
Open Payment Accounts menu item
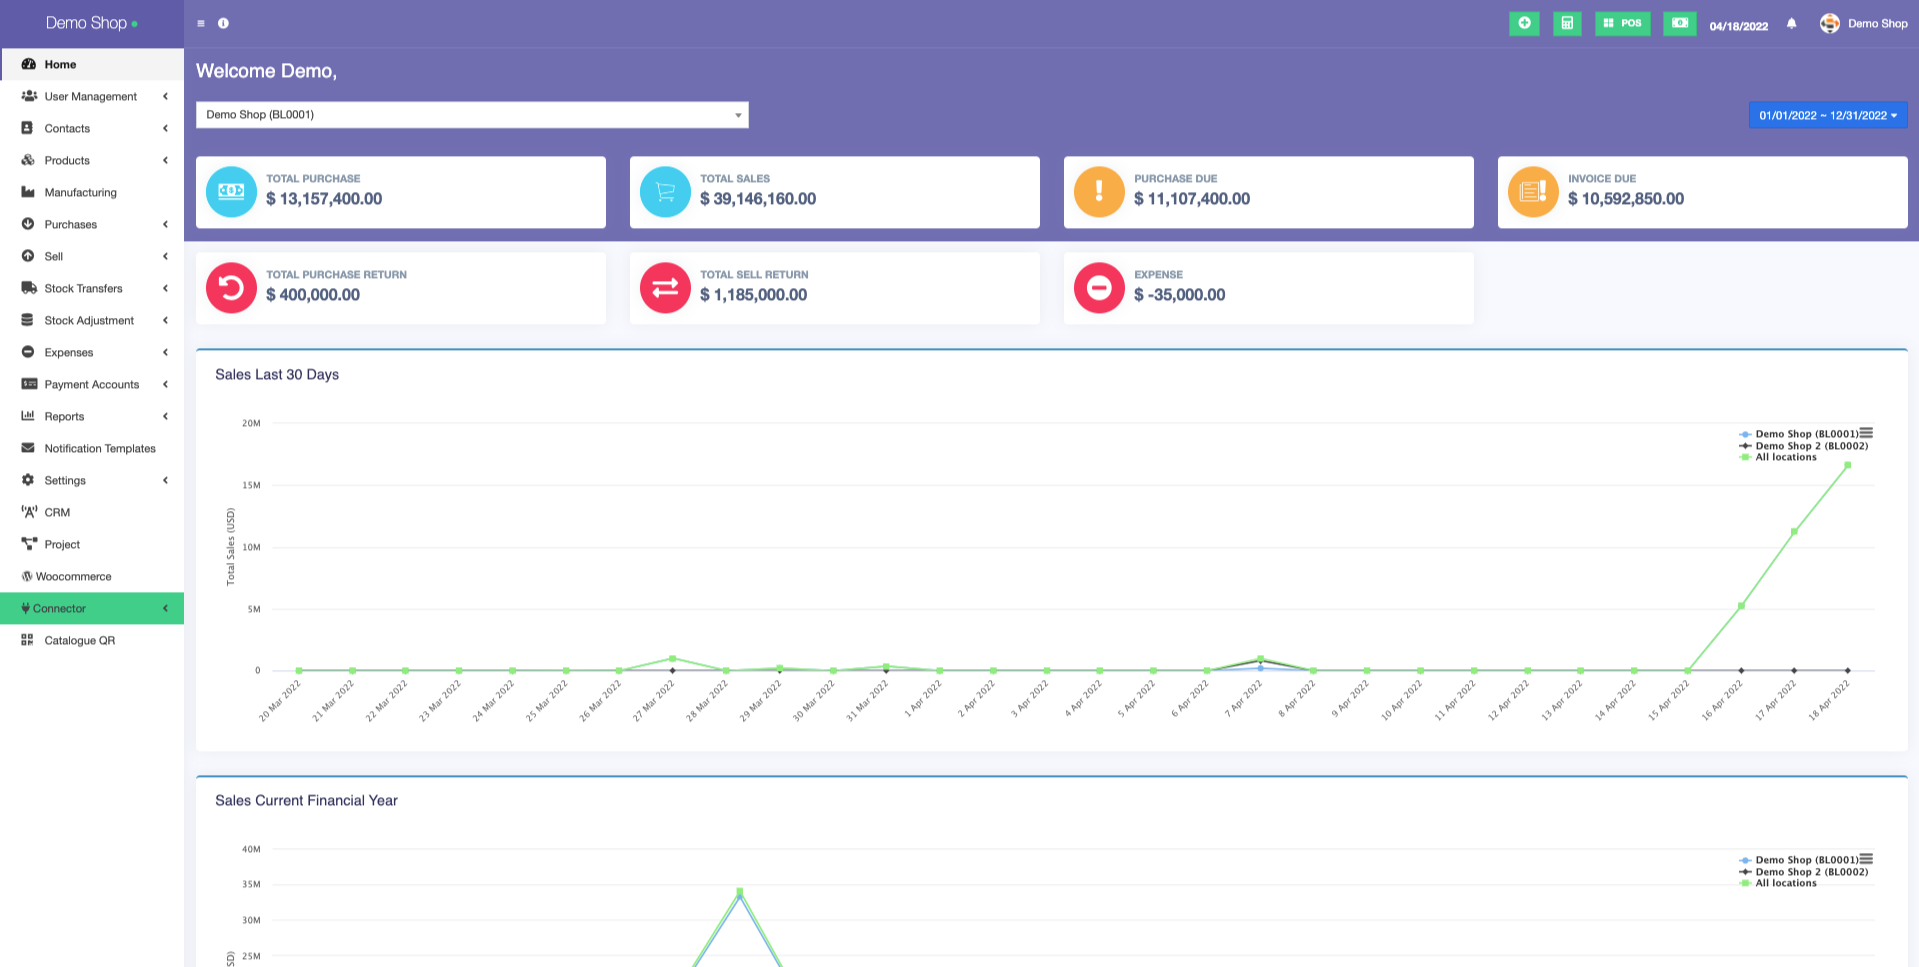[x=92, y=384]
